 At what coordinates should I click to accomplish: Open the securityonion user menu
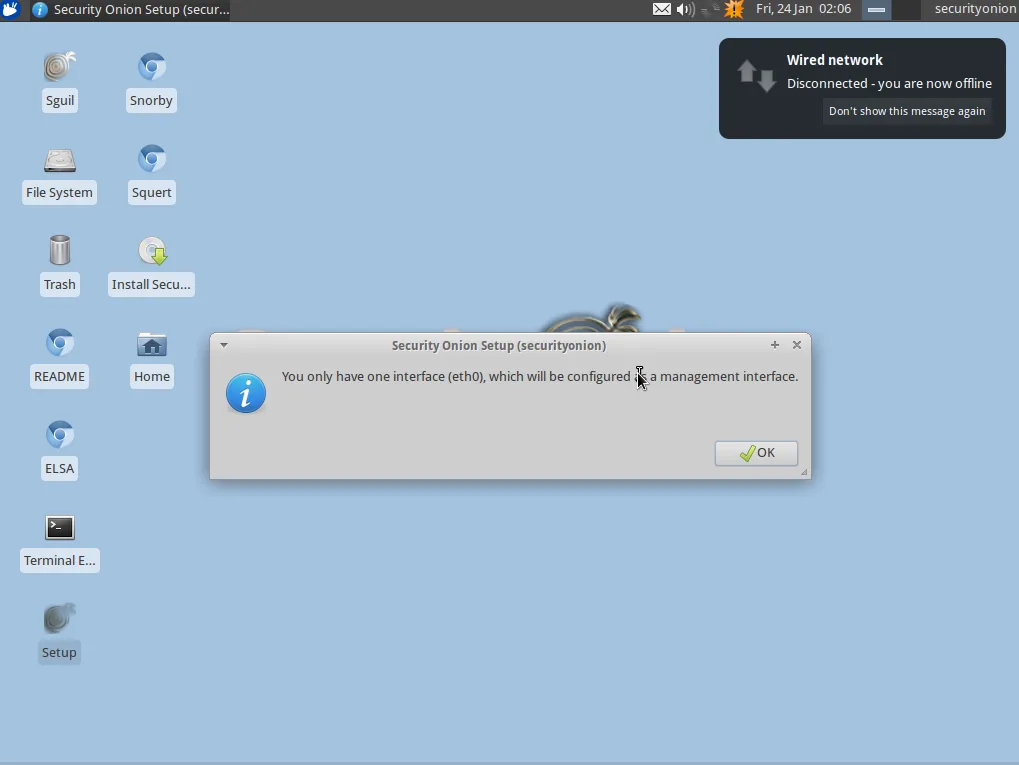[x=975, y=9]
